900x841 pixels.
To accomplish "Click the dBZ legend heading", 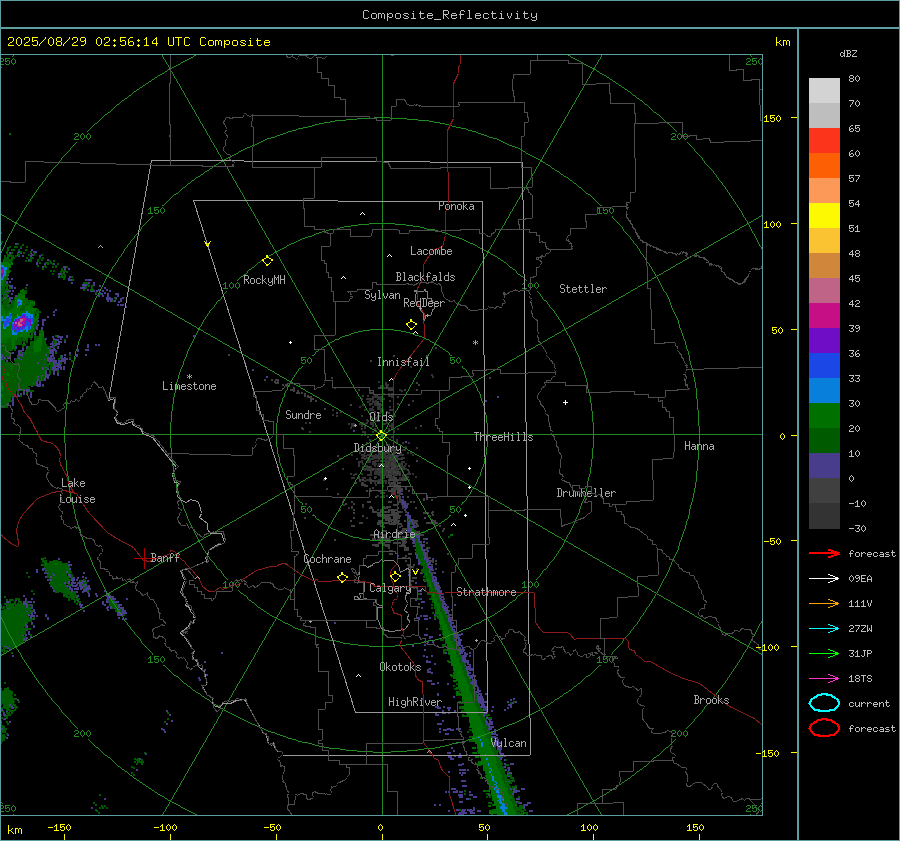I will 848,53.
